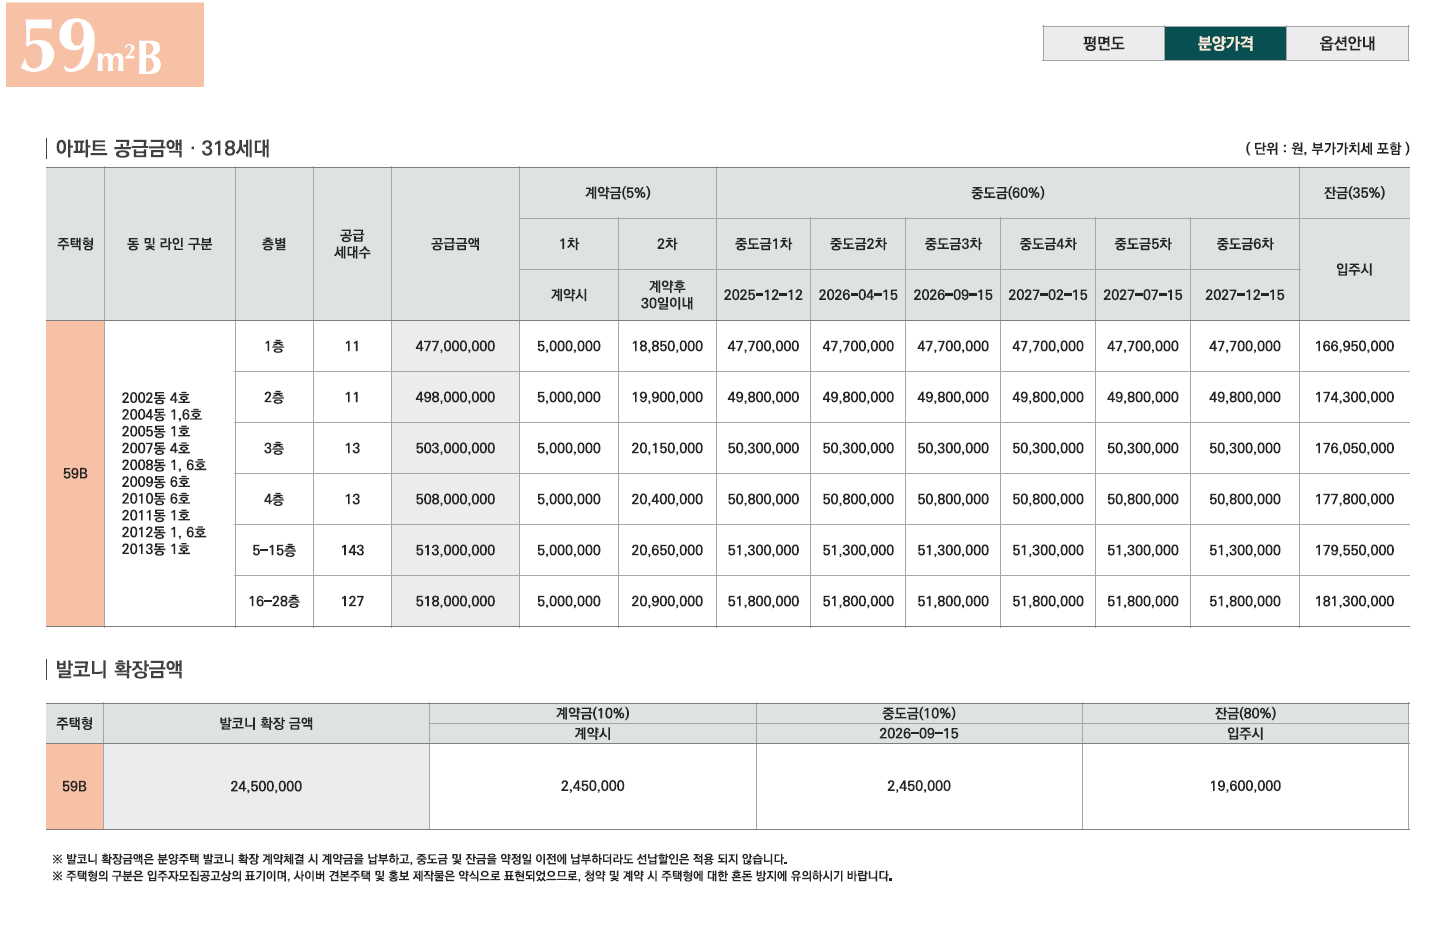Click the 18,850,000 second deposit value
This screenshot has width=1455, height=937.
(667, 346)
